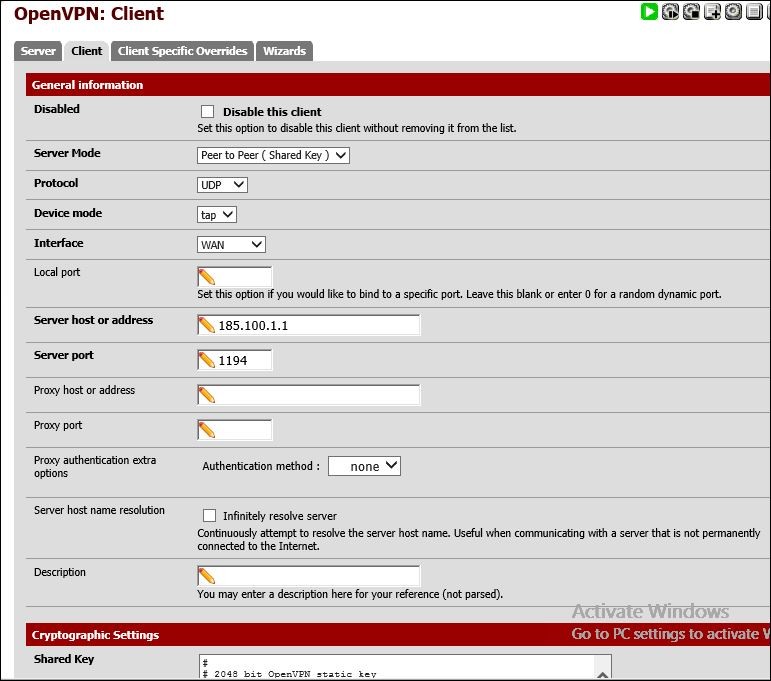
Task: Expand the Protocol UDP dropdown
Action: pyautogui.click(x=222, y=185)
